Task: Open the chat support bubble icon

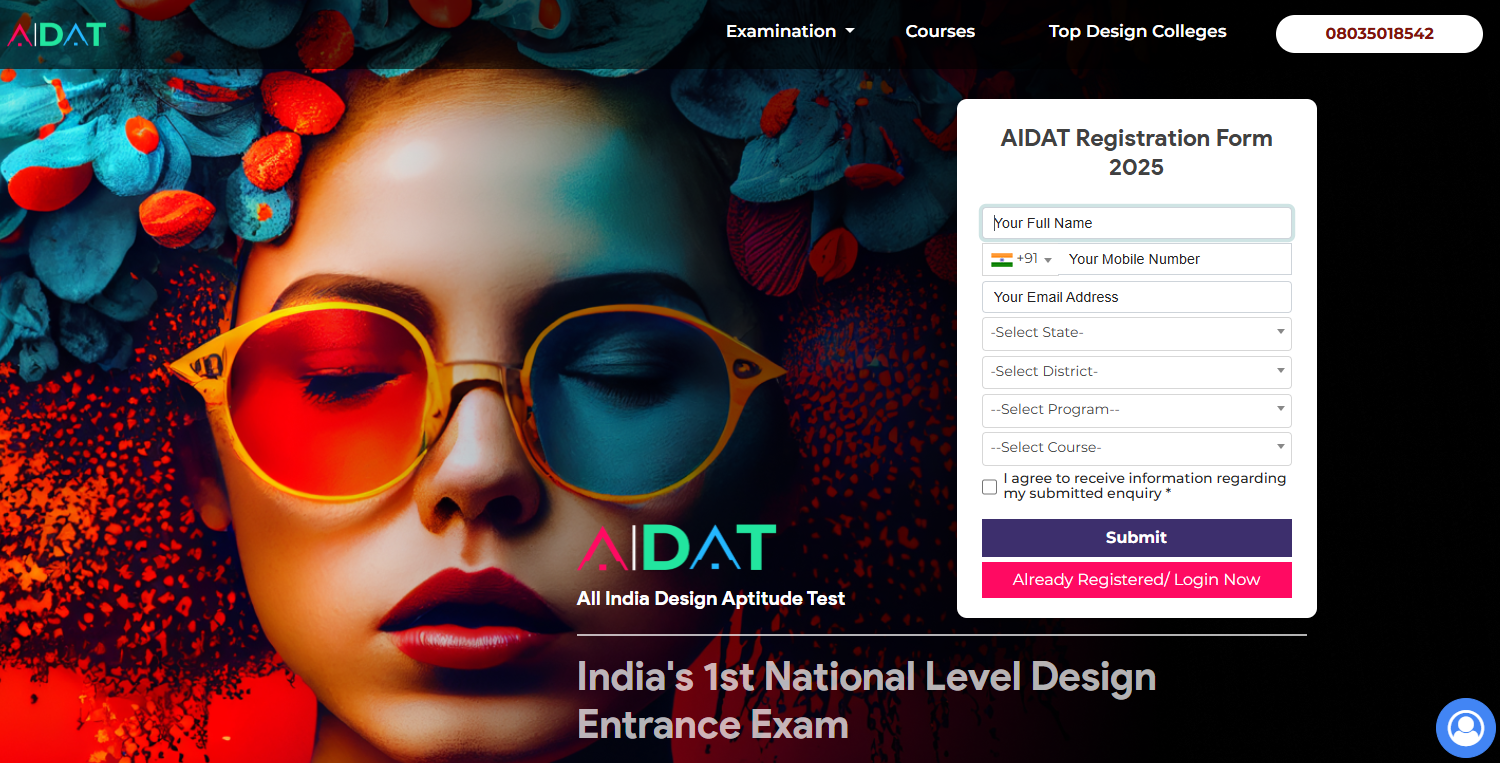Action: (x=1465, y=728)
